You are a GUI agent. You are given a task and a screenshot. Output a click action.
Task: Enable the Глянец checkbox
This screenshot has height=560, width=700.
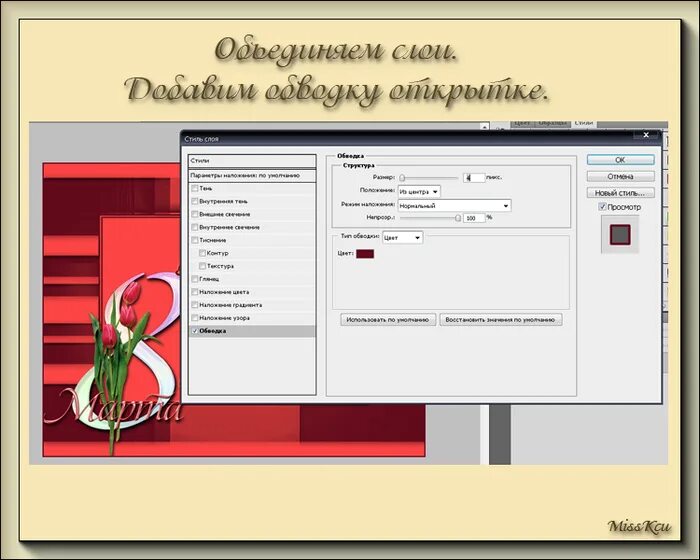coord(195,279)
